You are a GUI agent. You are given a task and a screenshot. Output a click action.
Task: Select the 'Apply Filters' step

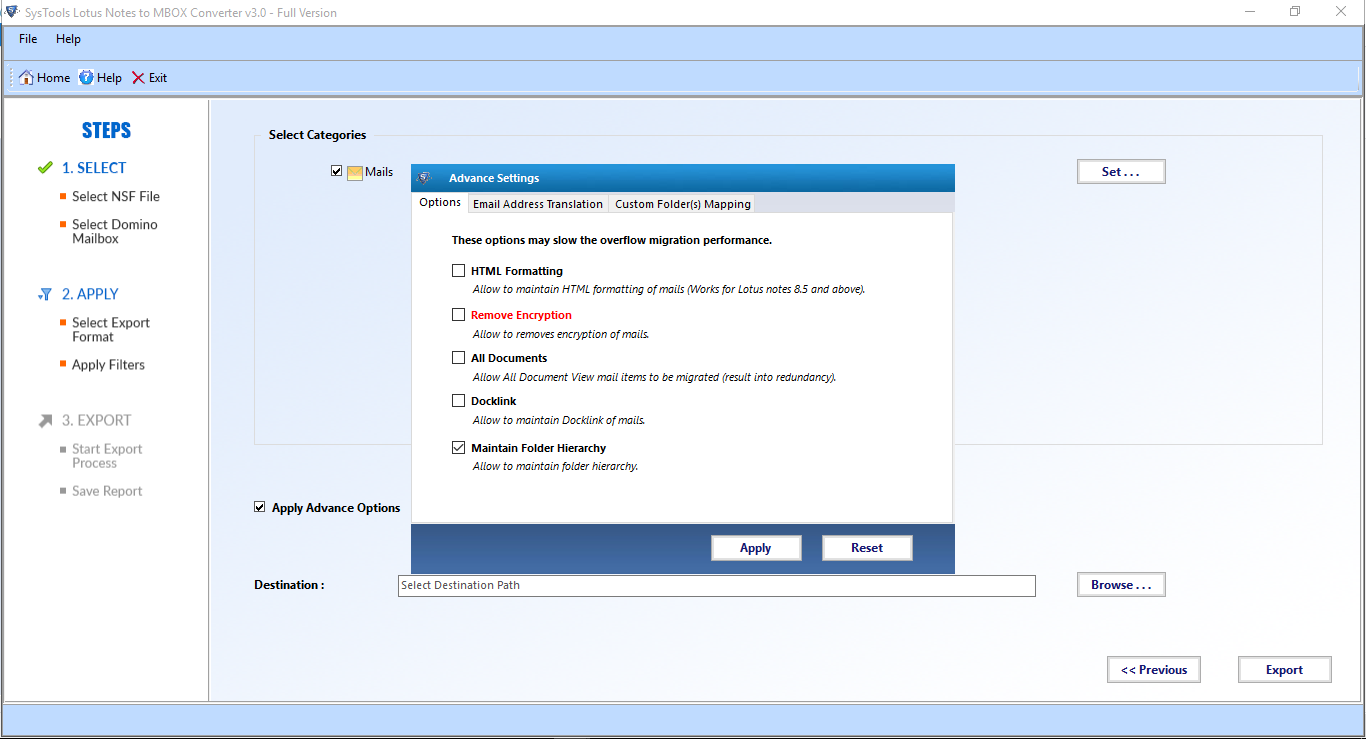coord(108,365)
